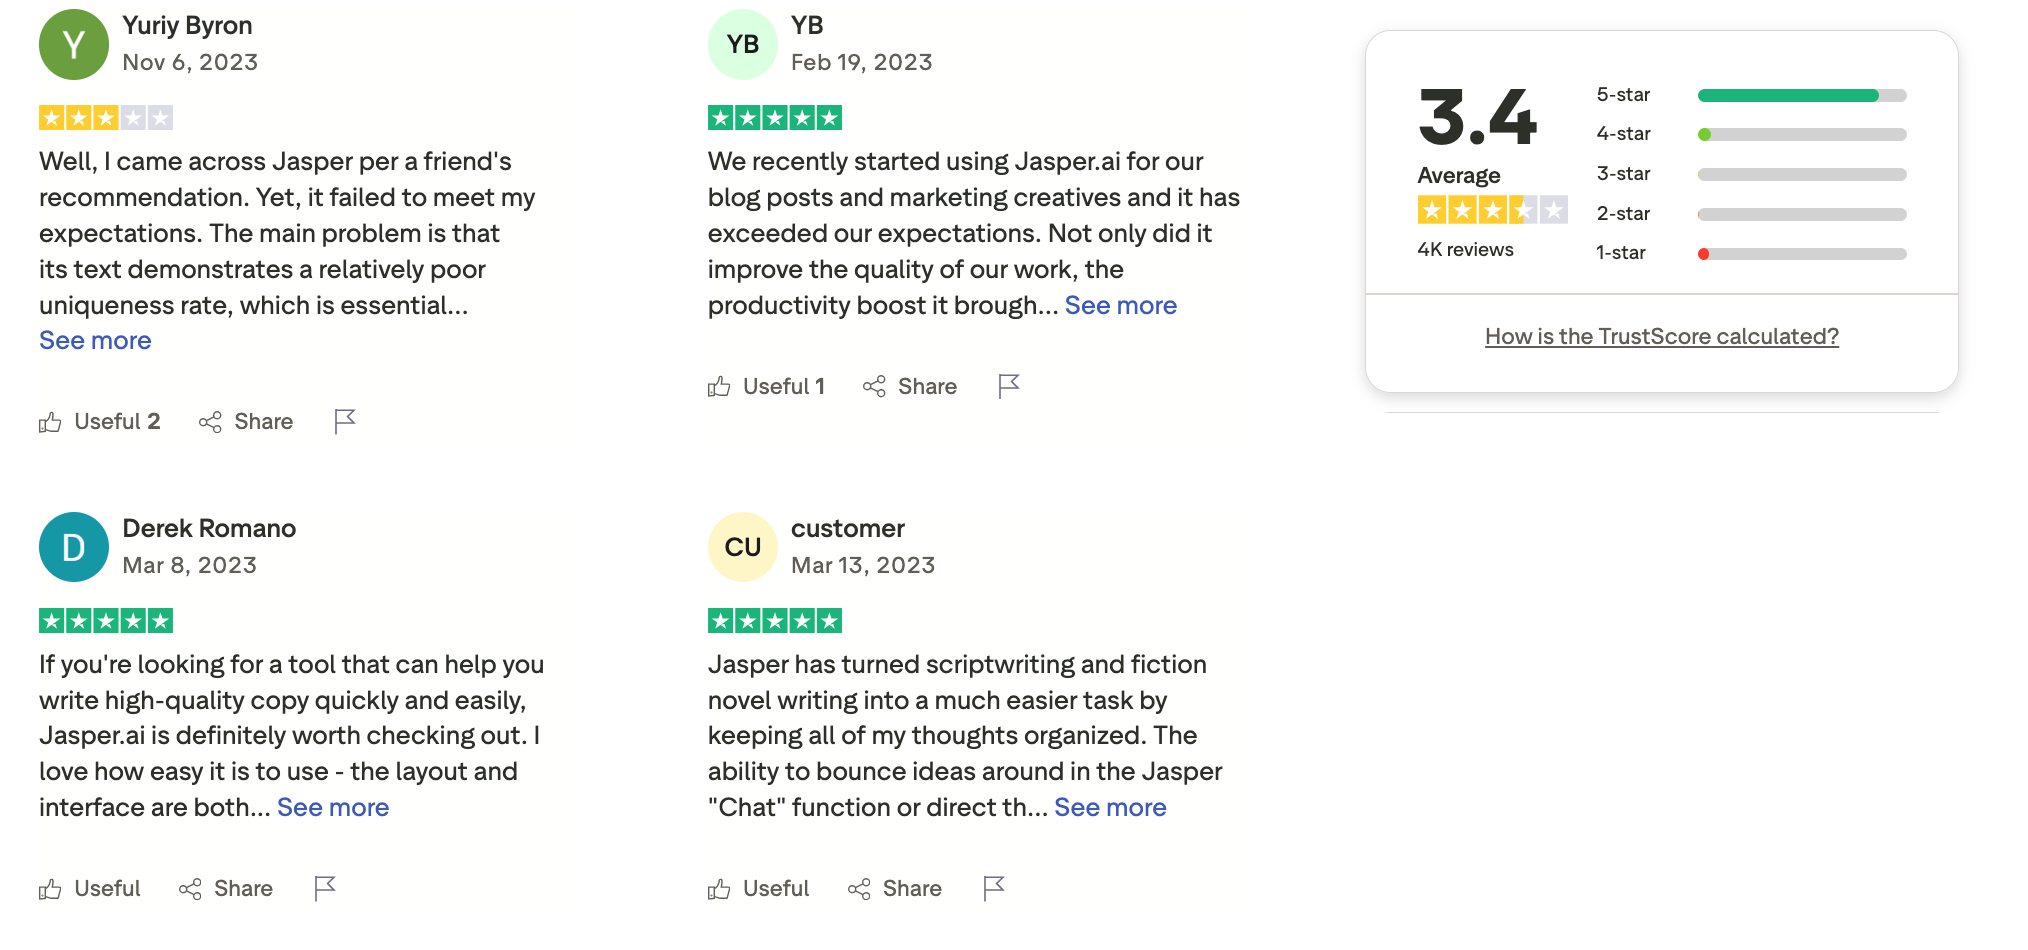This screenshot has height=950, width=2028.
Task: Click the thumbs-up icon under the customer review
Action: [718, 888]
